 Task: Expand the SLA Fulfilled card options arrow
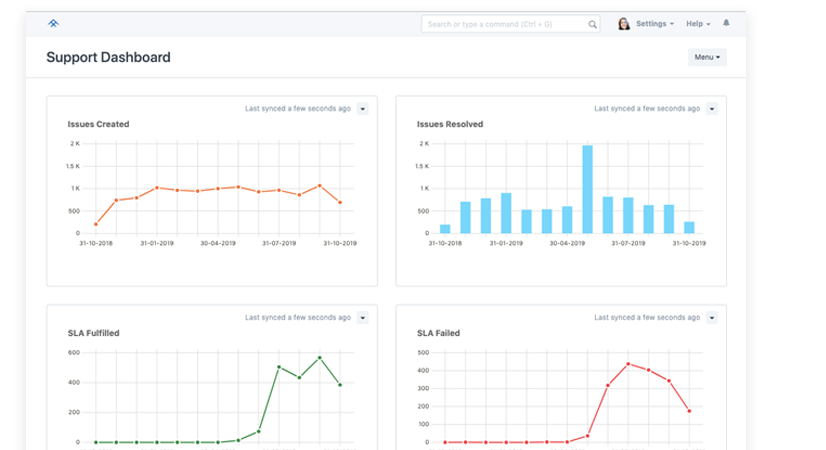[363, 317]
